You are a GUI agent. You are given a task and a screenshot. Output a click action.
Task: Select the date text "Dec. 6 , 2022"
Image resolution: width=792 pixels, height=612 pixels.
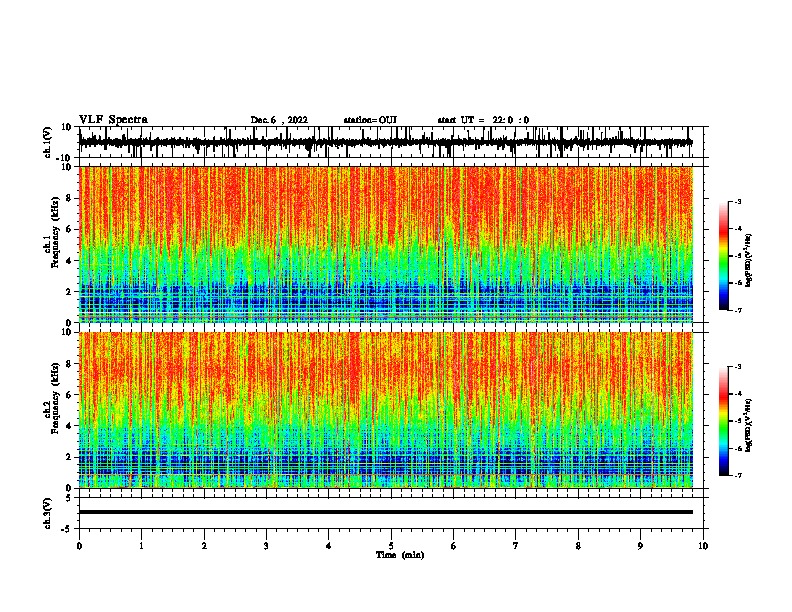click(279, 120)
